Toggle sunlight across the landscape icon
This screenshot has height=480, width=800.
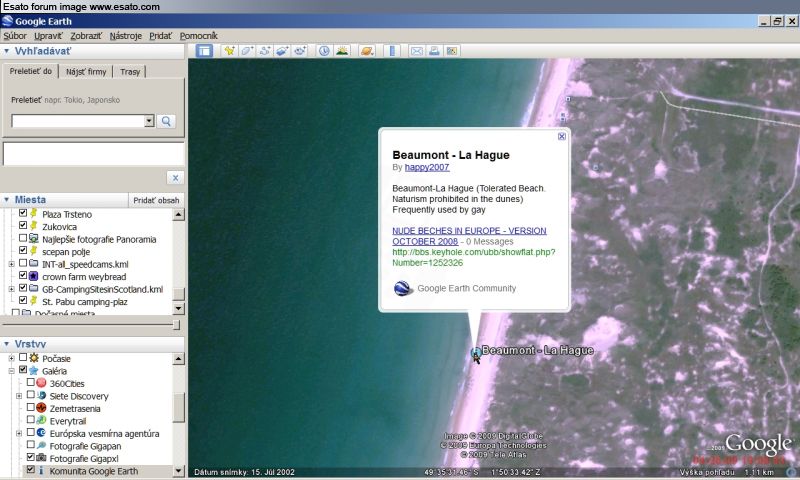pyautogui.click(x=342, y=50)
